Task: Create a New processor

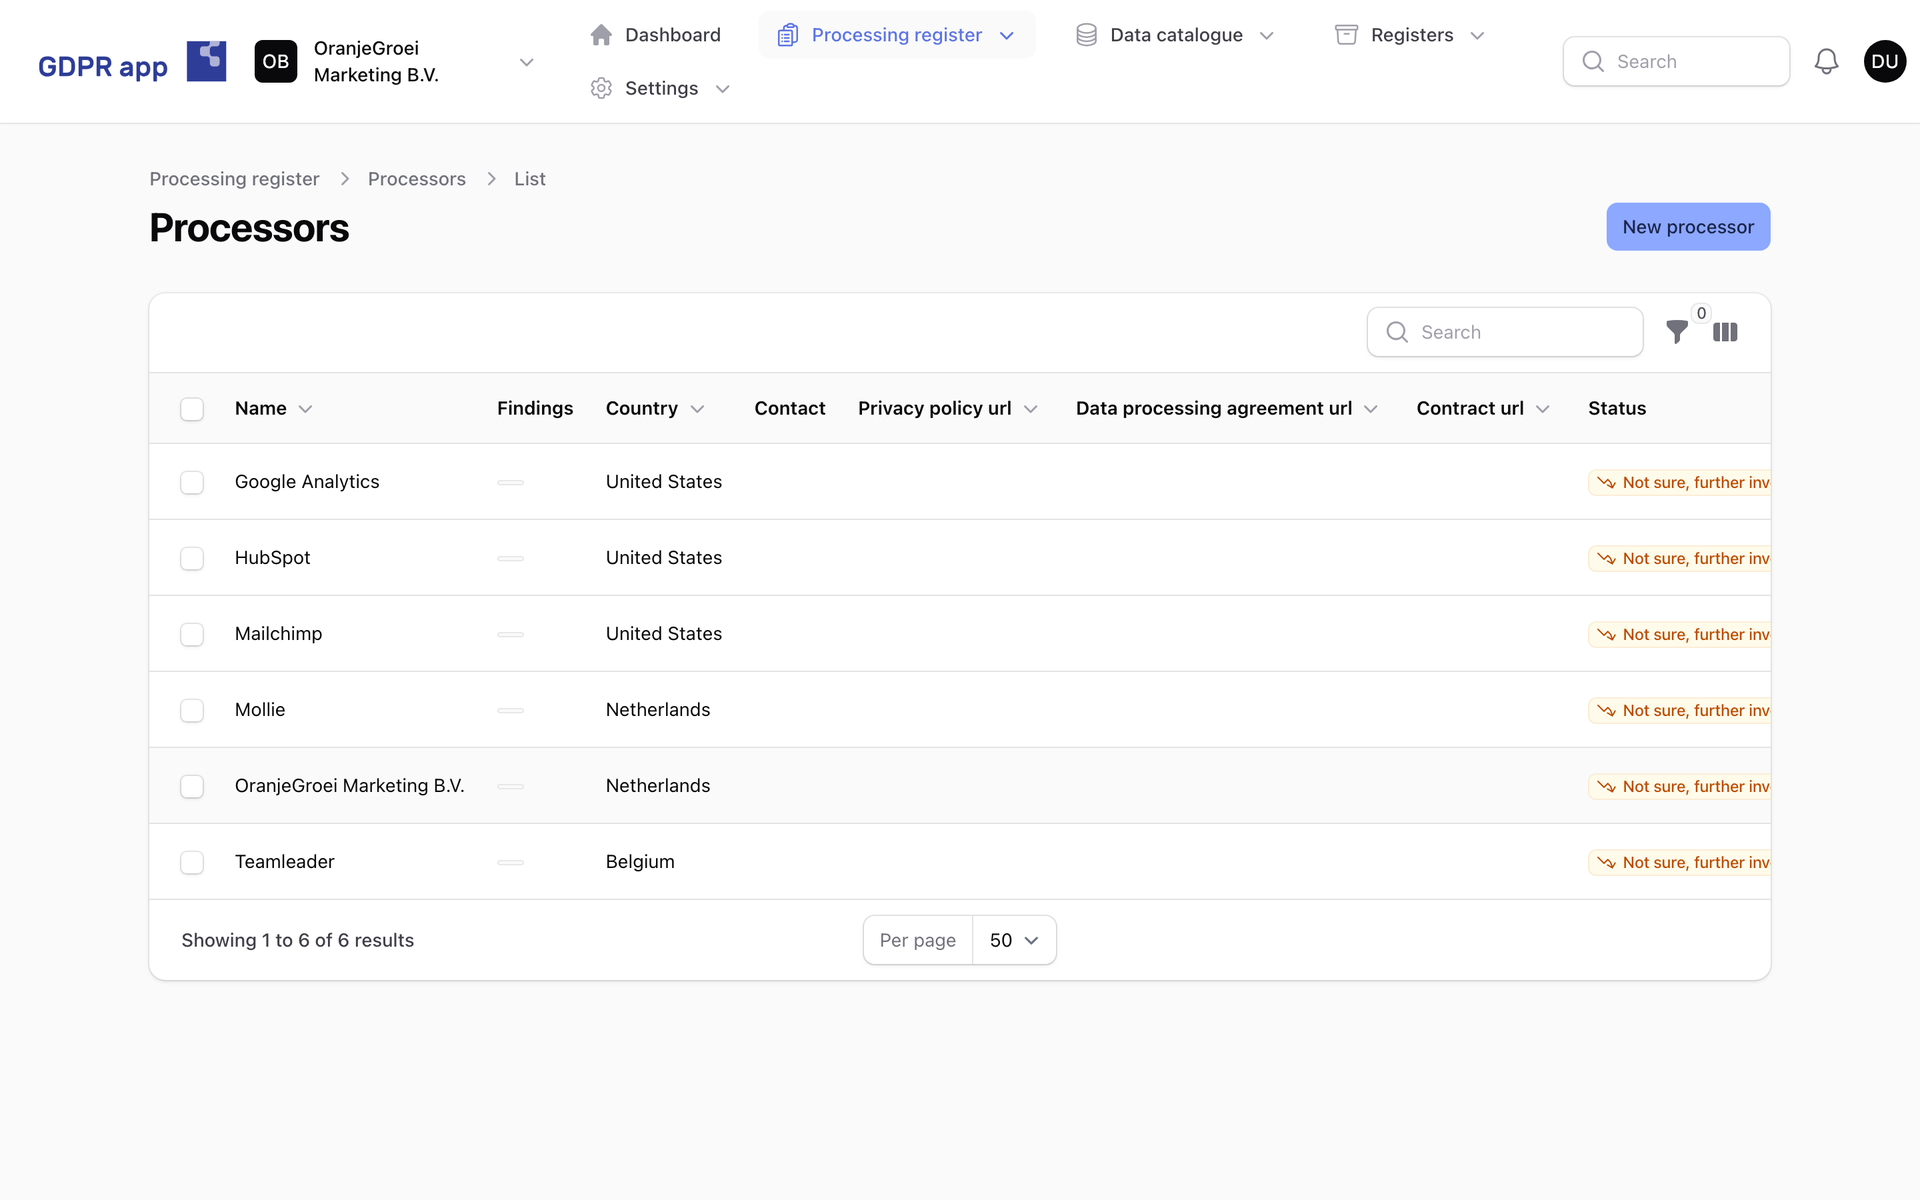Action: (x=1688, y=227)
